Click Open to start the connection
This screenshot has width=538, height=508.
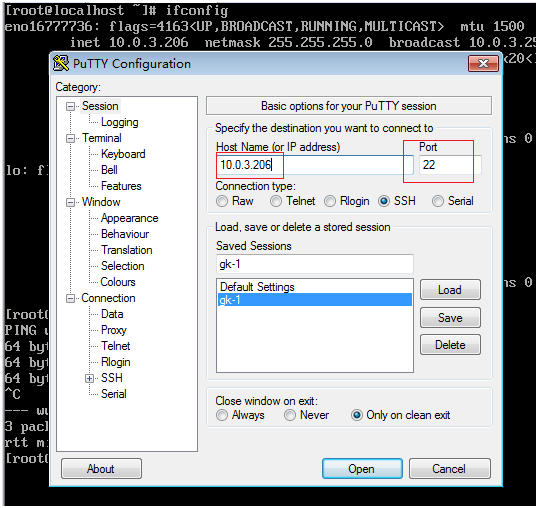point(362,469)
